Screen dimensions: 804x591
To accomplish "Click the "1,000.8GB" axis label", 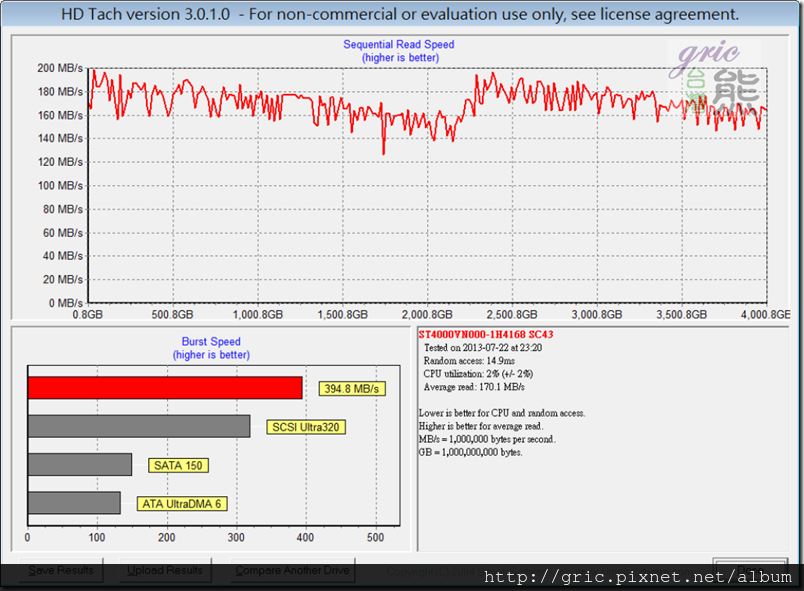I will 257,314.
